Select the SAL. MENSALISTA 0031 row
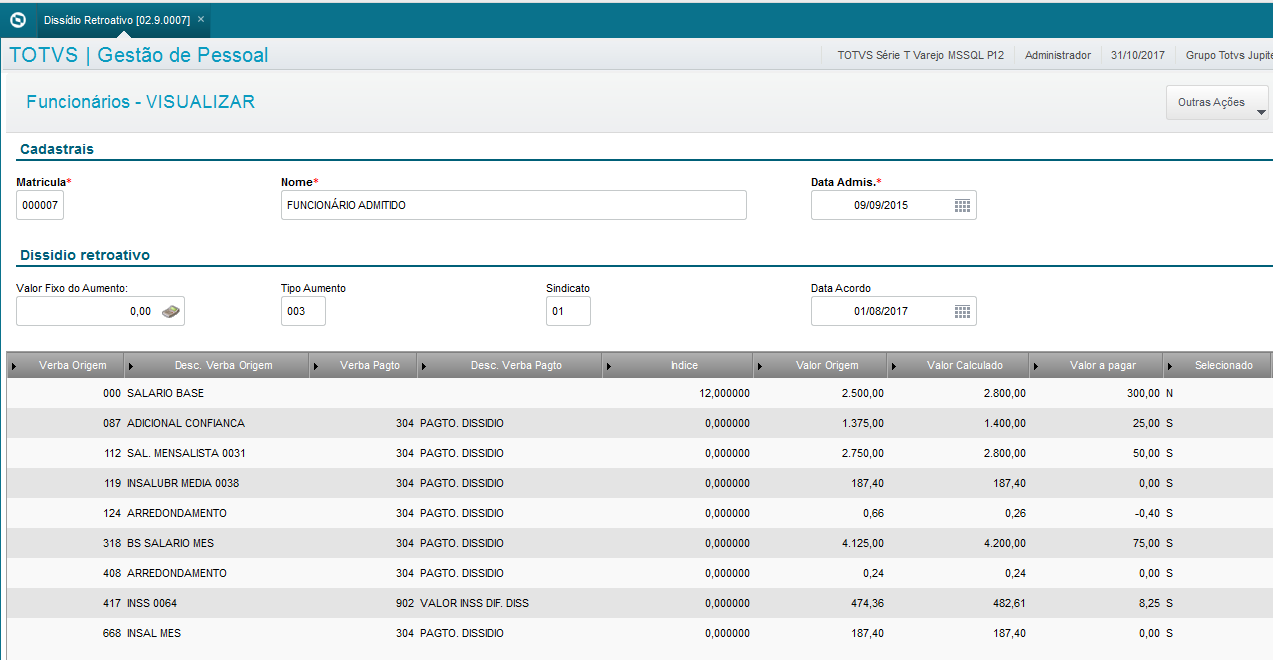1273x660 pixels. pos(639,453)
